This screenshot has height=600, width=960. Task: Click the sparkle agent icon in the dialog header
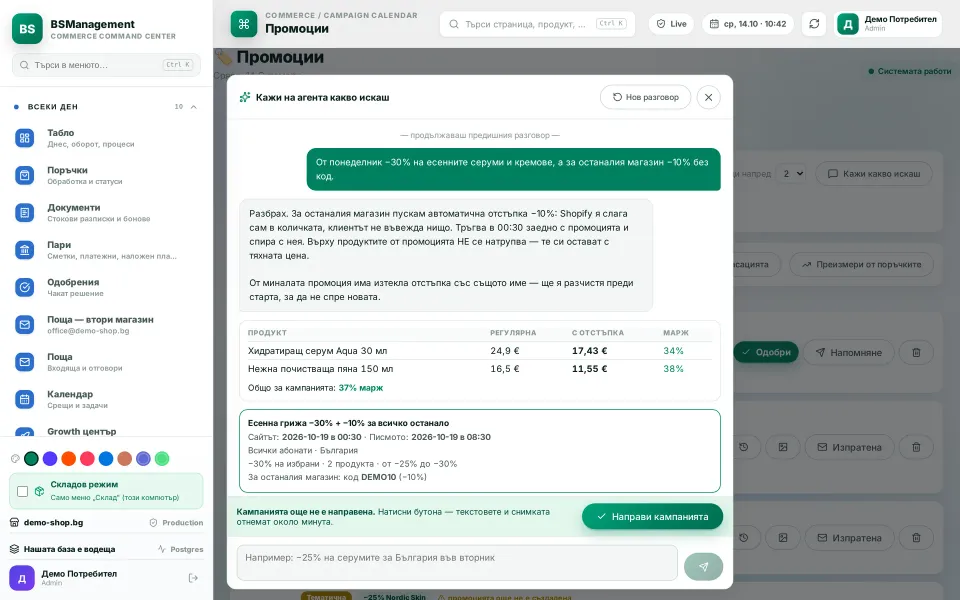click(245, 97)
